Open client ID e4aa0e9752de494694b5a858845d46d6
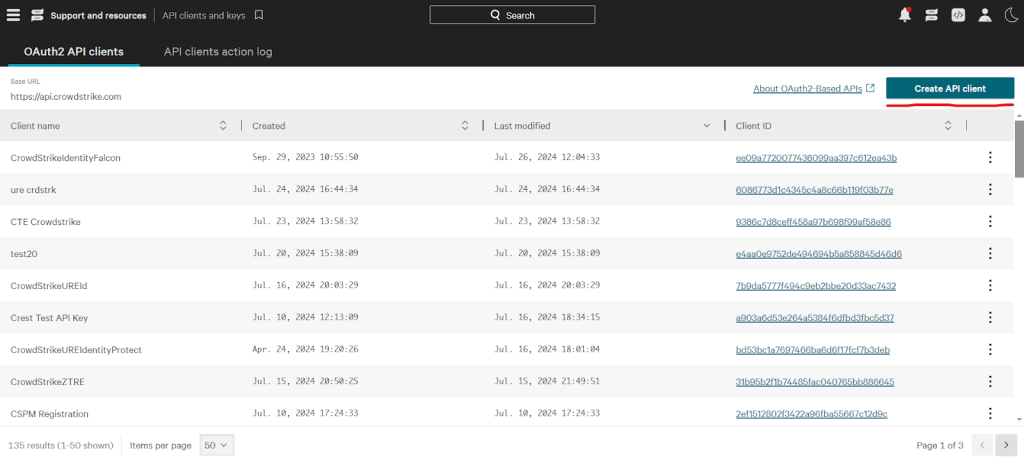Screen dimensions: 1024x463 click(x=819, y=253)
